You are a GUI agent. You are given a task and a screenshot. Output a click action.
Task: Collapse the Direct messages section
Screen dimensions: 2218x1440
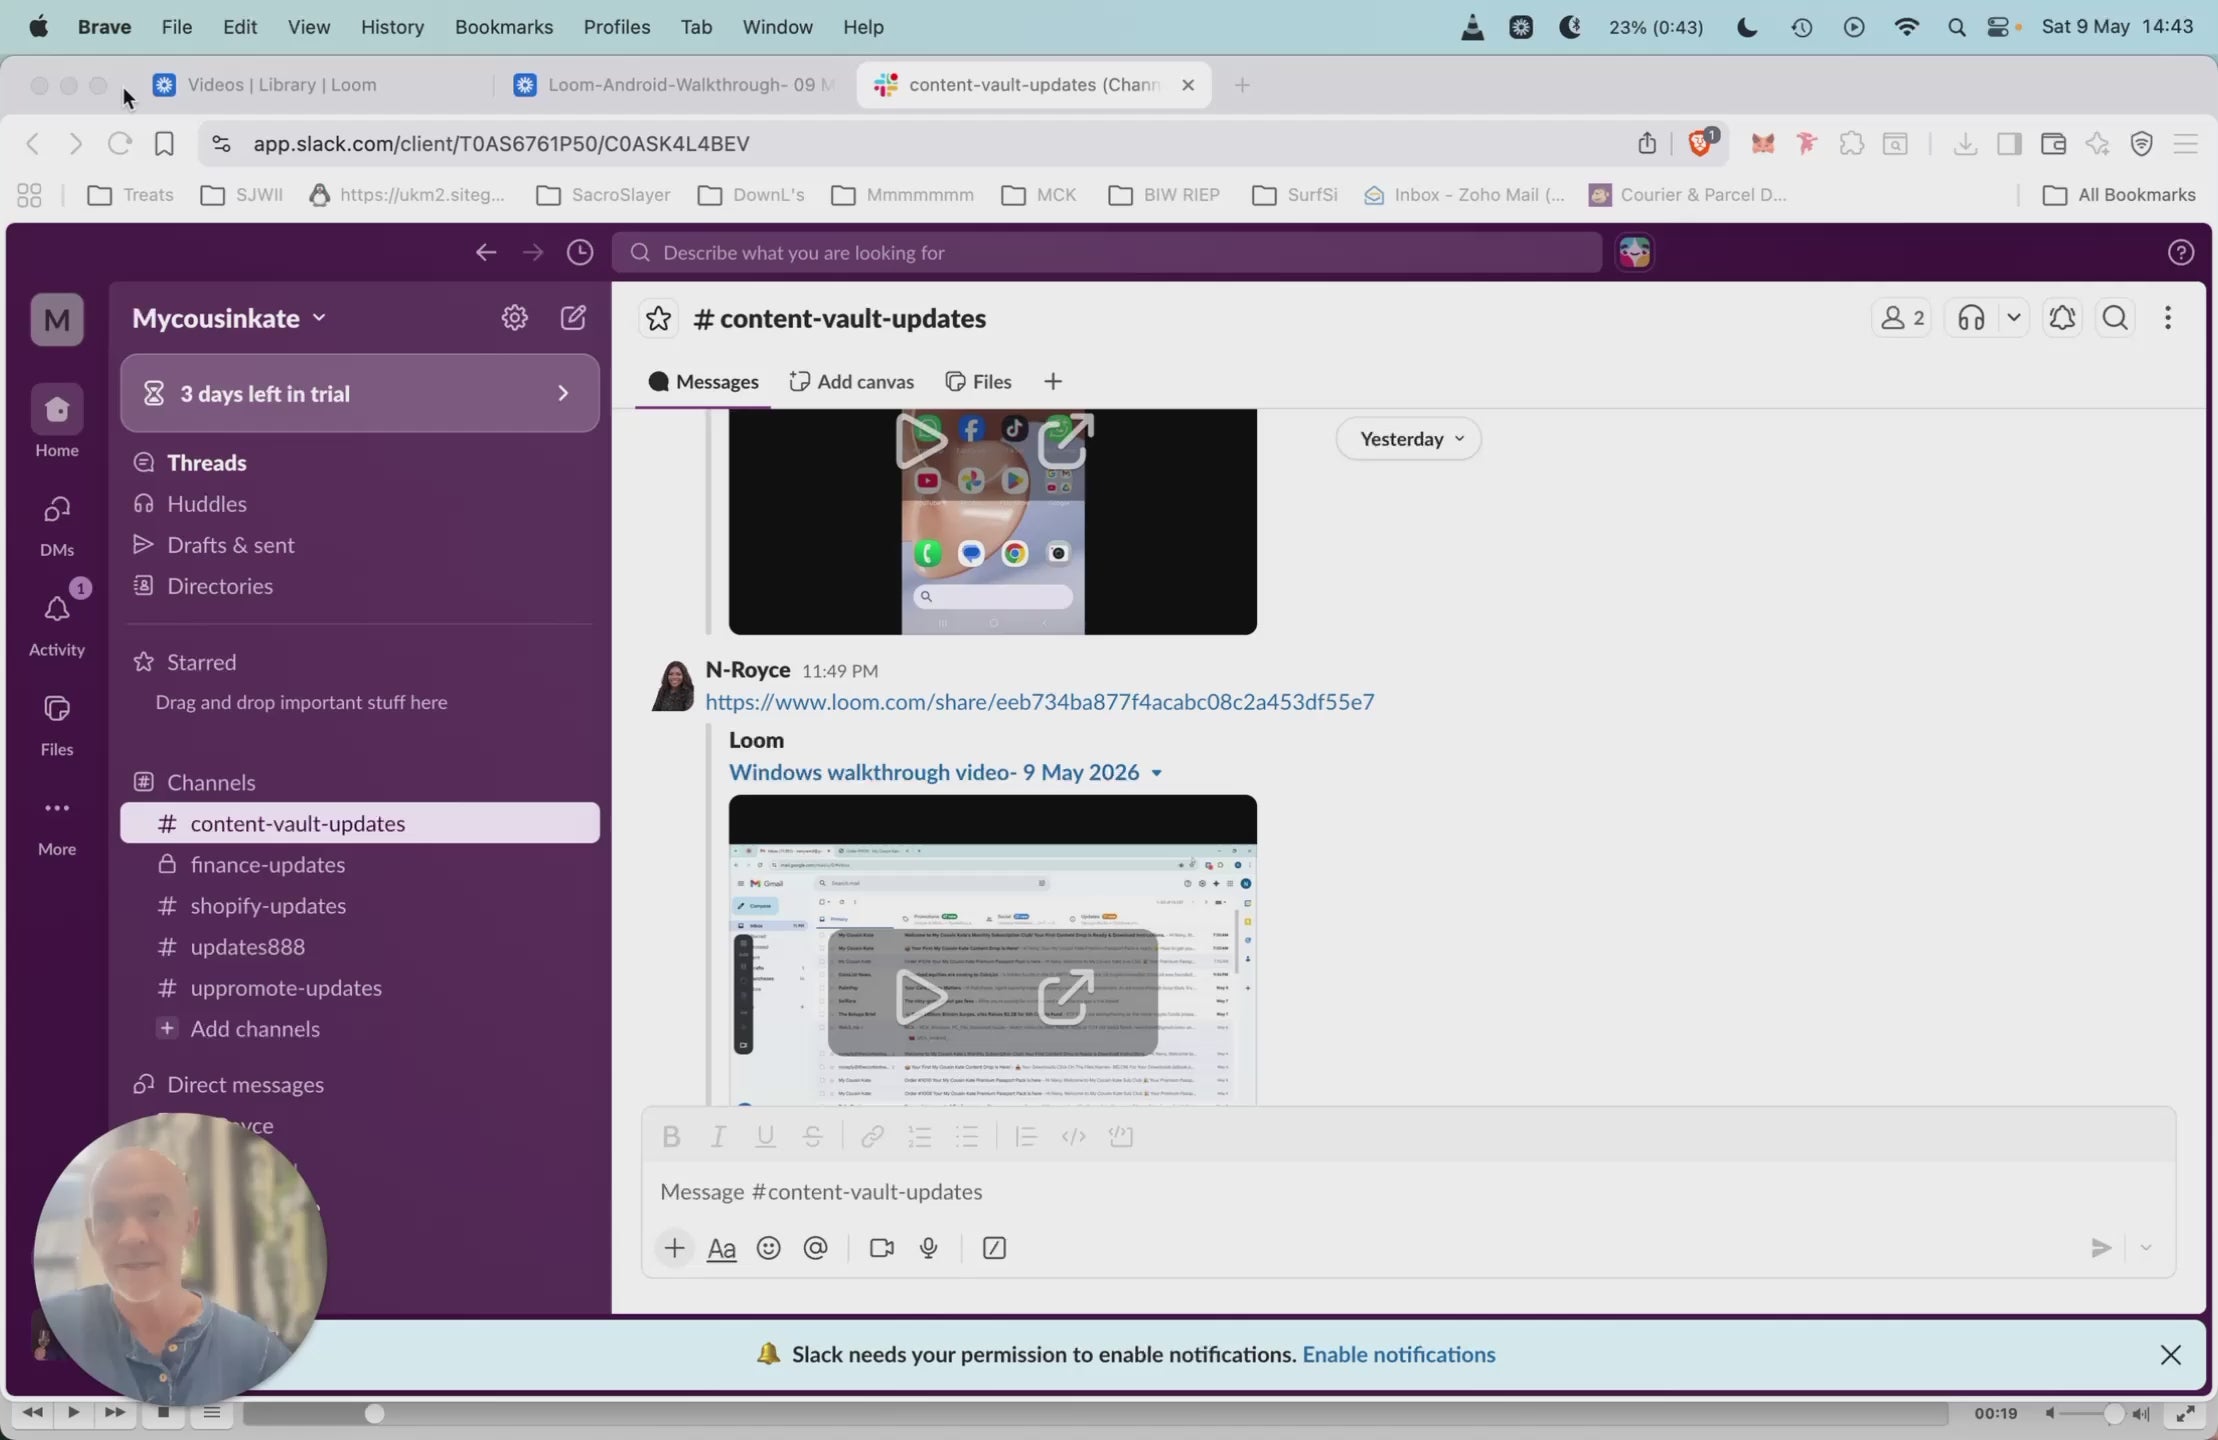point(244,1085)
